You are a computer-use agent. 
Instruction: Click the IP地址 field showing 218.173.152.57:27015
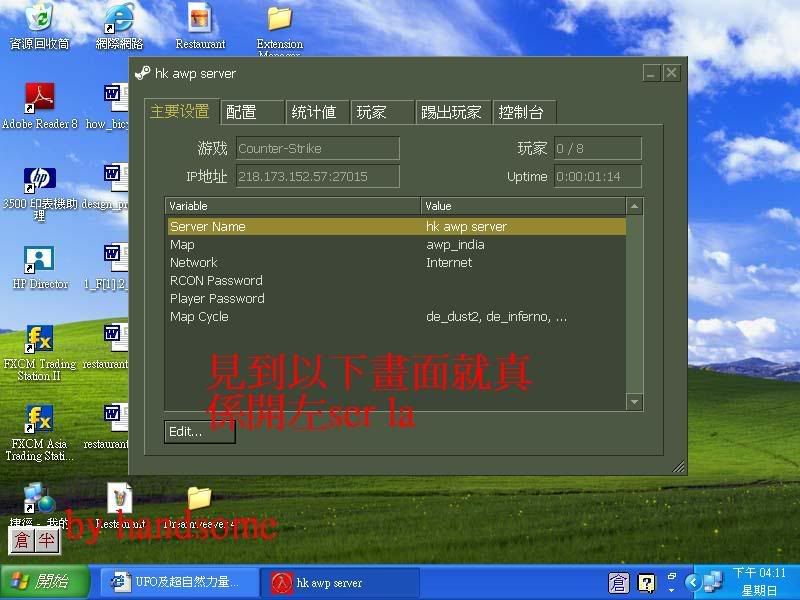tap(317, 177)
